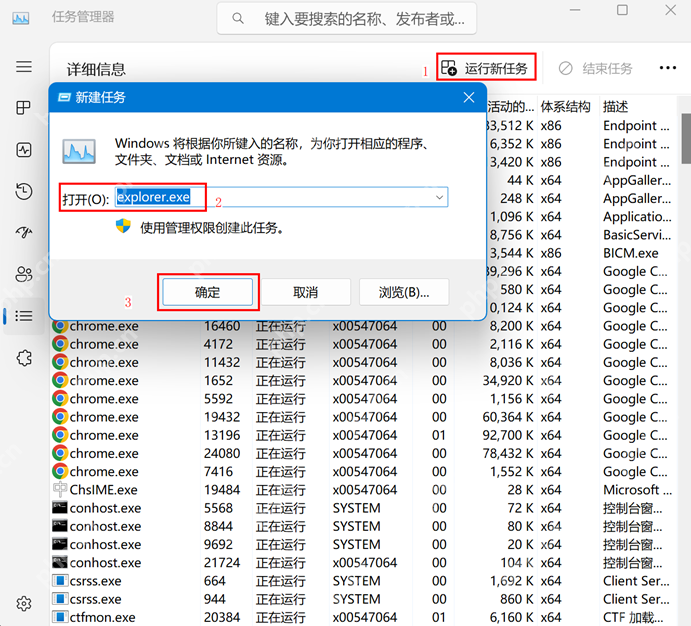Image resolution: width=691 pixels, height=626 pixels.
Task: Click the Chrome icon of PID 13196 row
Action: tap(60, 435)
